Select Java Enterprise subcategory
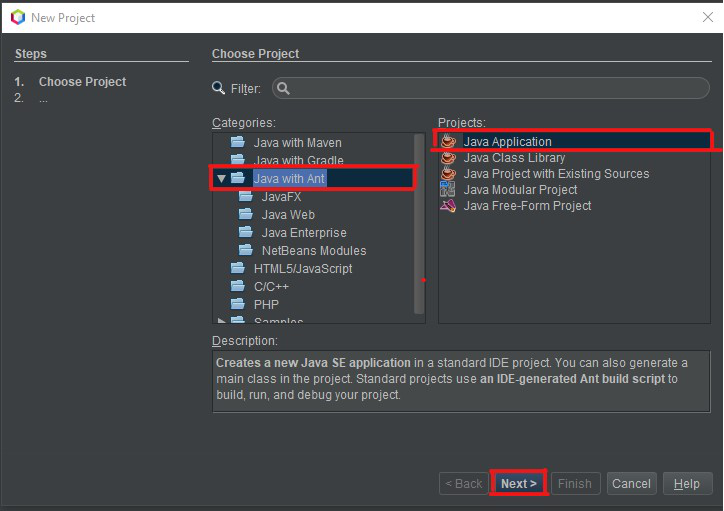The width and height of the screenshot is (724, 511). click(x=304, y=233)
